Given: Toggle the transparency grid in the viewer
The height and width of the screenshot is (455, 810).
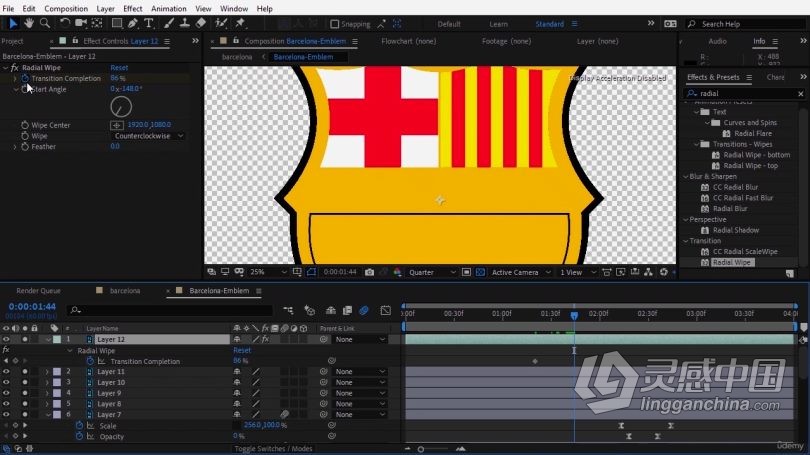Looking at the screenshot, I should 480,272.
